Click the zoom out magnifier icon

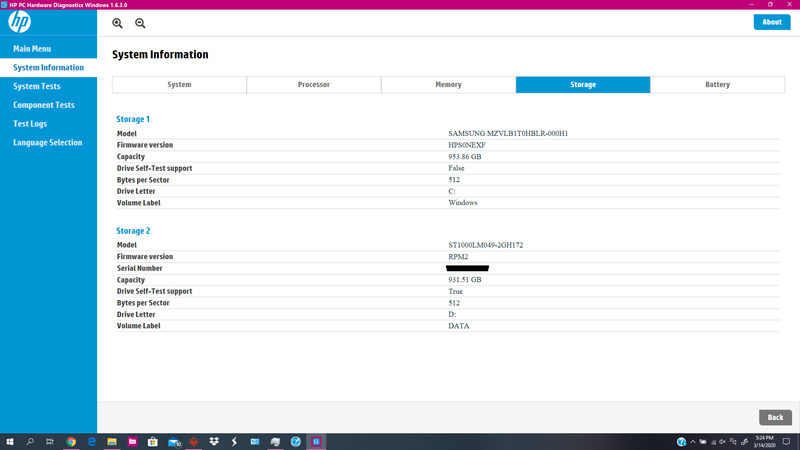point(140,23)
